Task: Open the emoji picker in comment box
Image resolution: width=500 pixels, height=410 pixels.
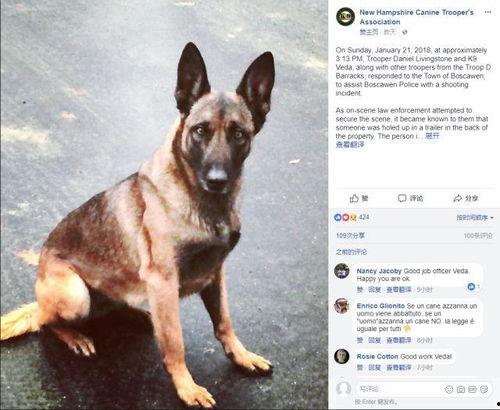Action: click(449, 389)
